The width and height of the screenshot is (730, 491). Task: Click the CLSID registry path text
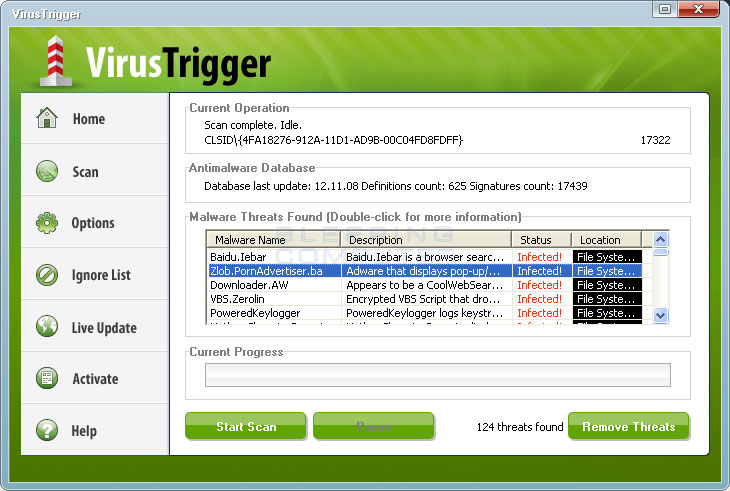(x=333, y=140)
